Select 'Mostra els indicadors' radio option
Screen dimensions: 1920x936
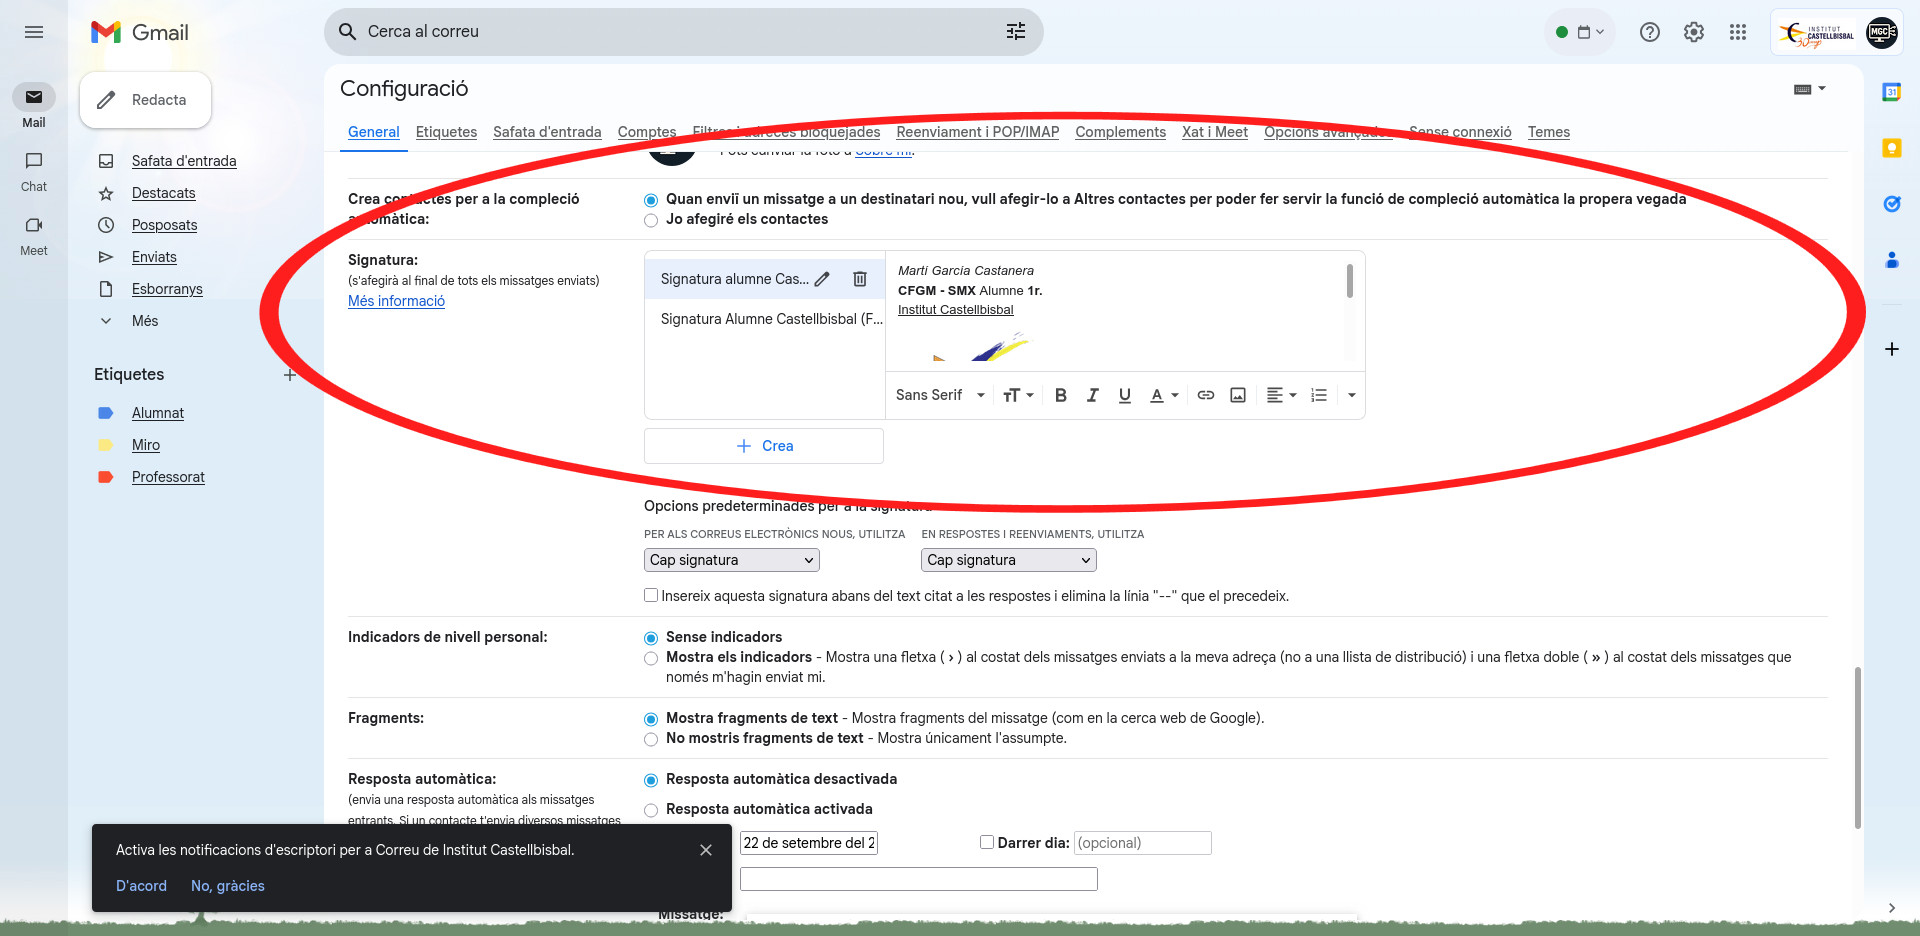[651, 658]
